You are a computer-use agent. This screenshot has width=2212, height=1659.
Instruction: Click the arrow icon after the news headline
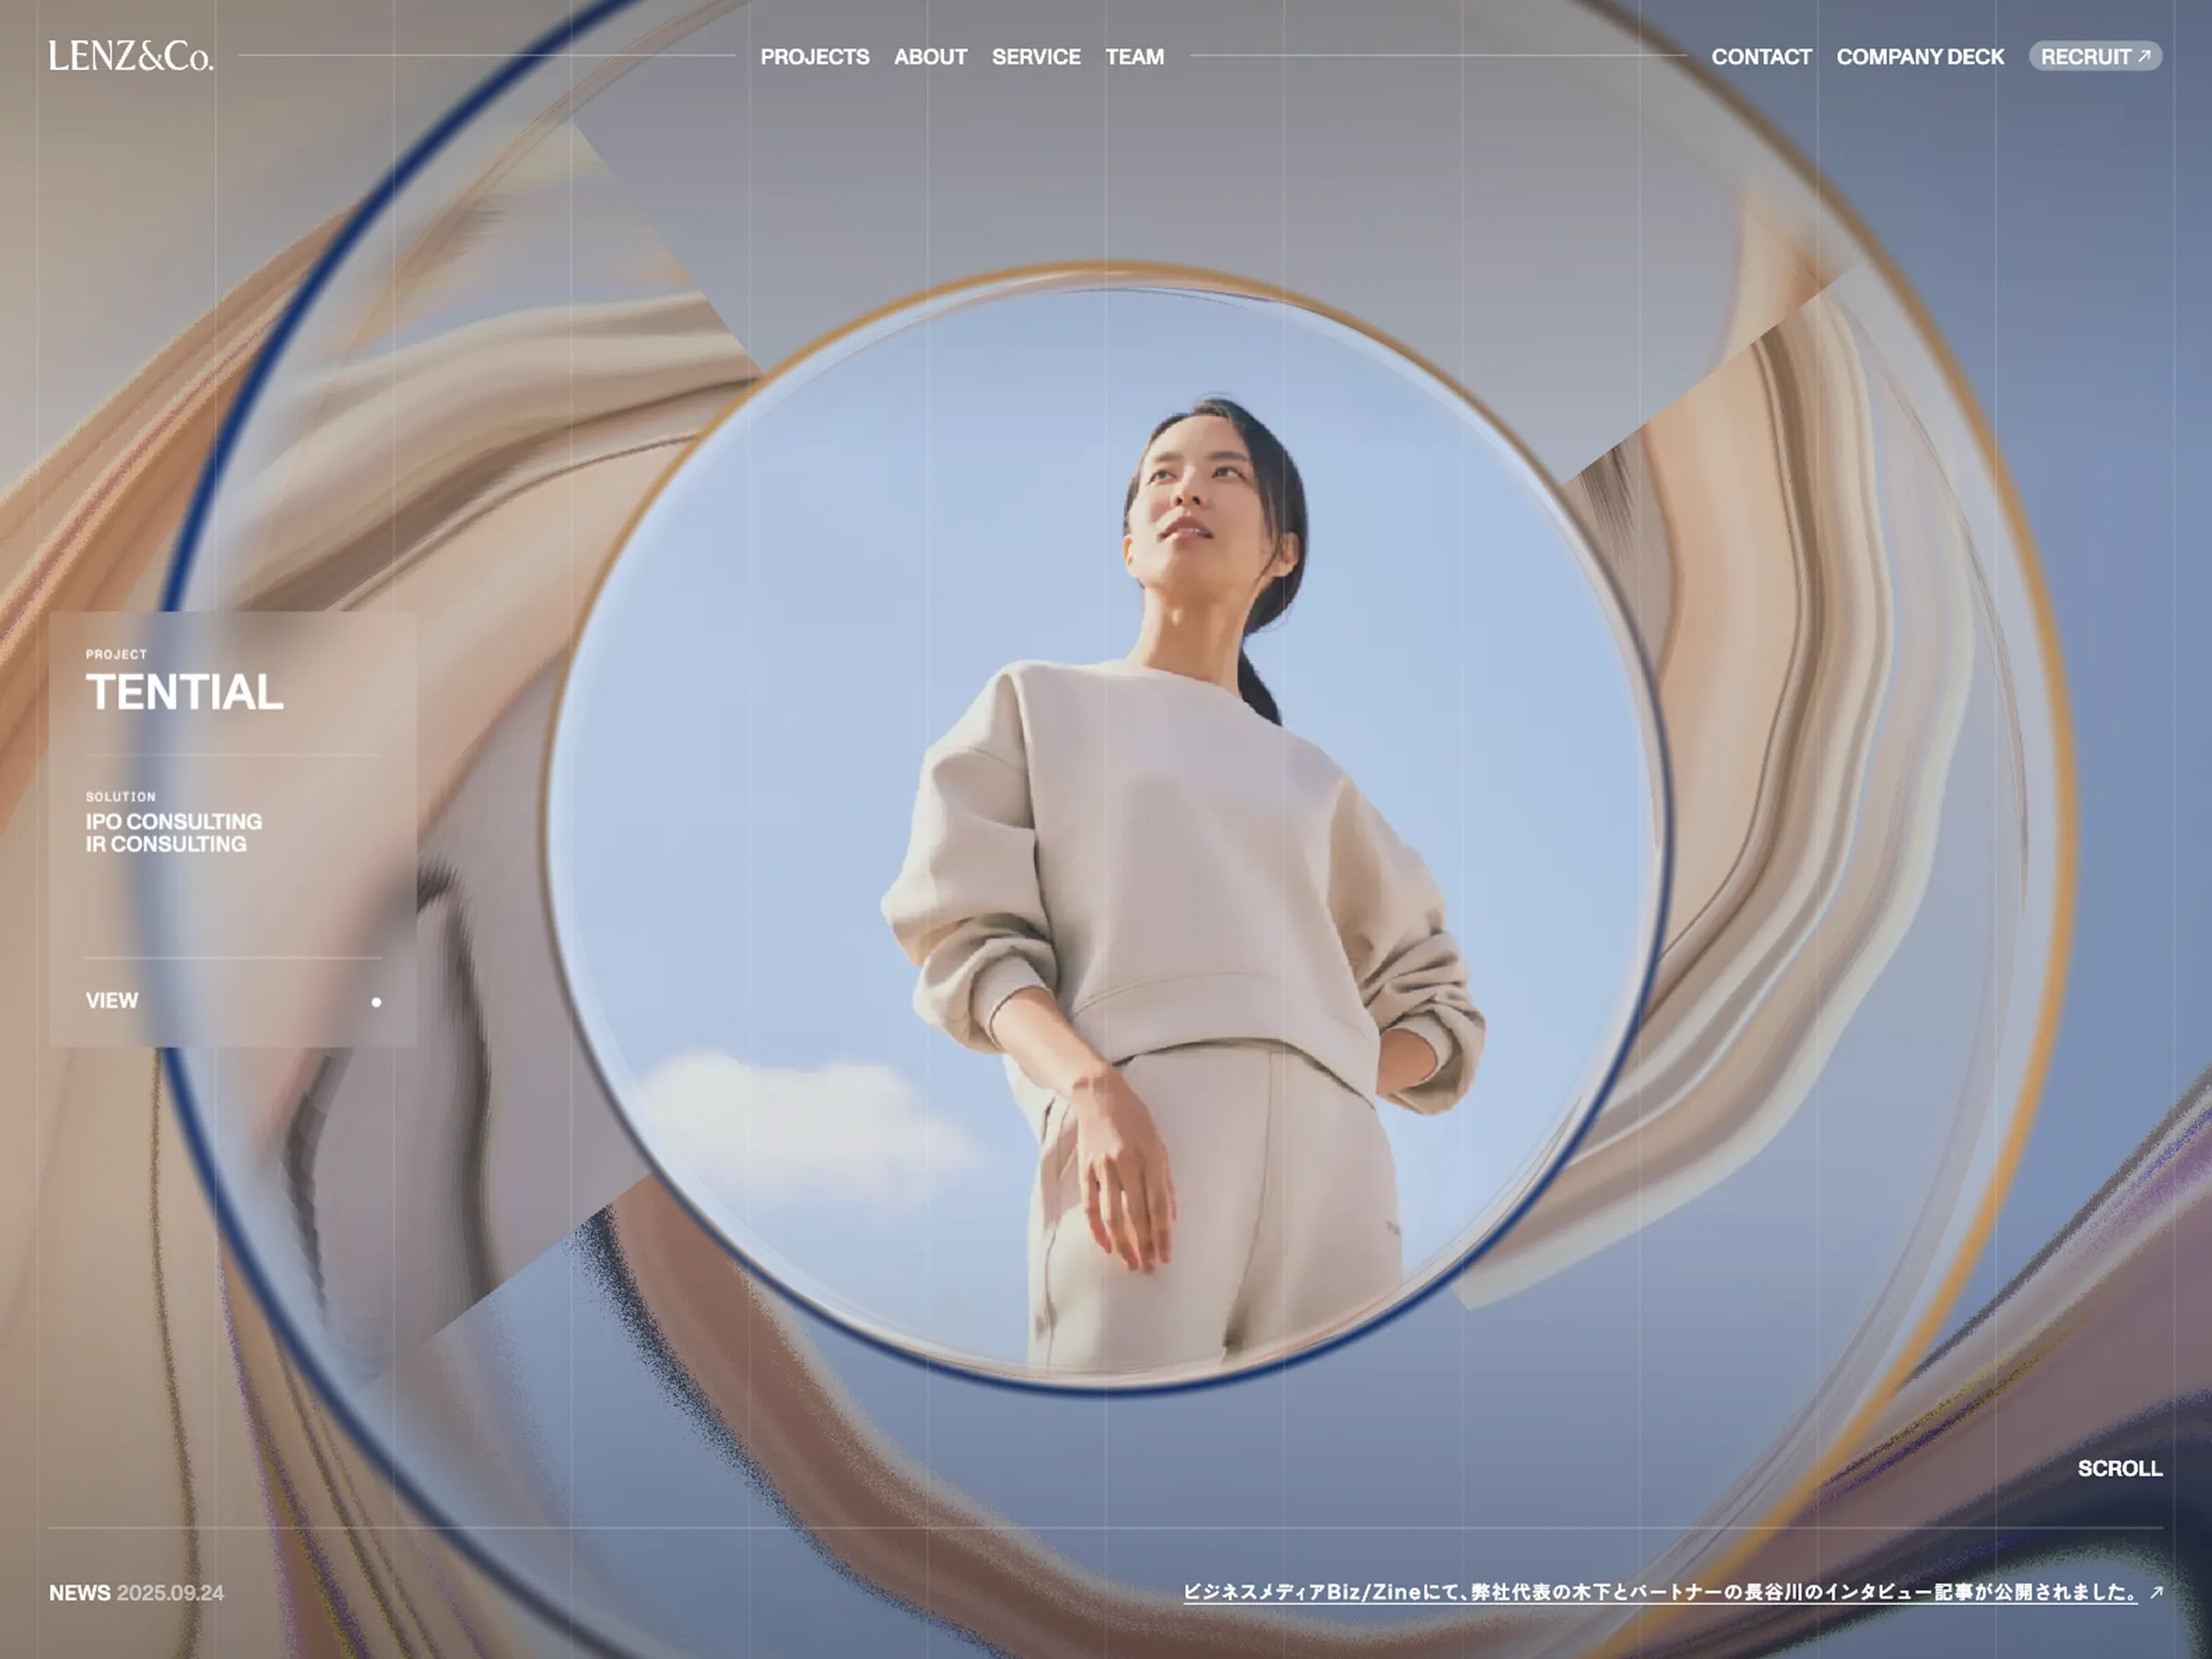tap(2156, 1592)
